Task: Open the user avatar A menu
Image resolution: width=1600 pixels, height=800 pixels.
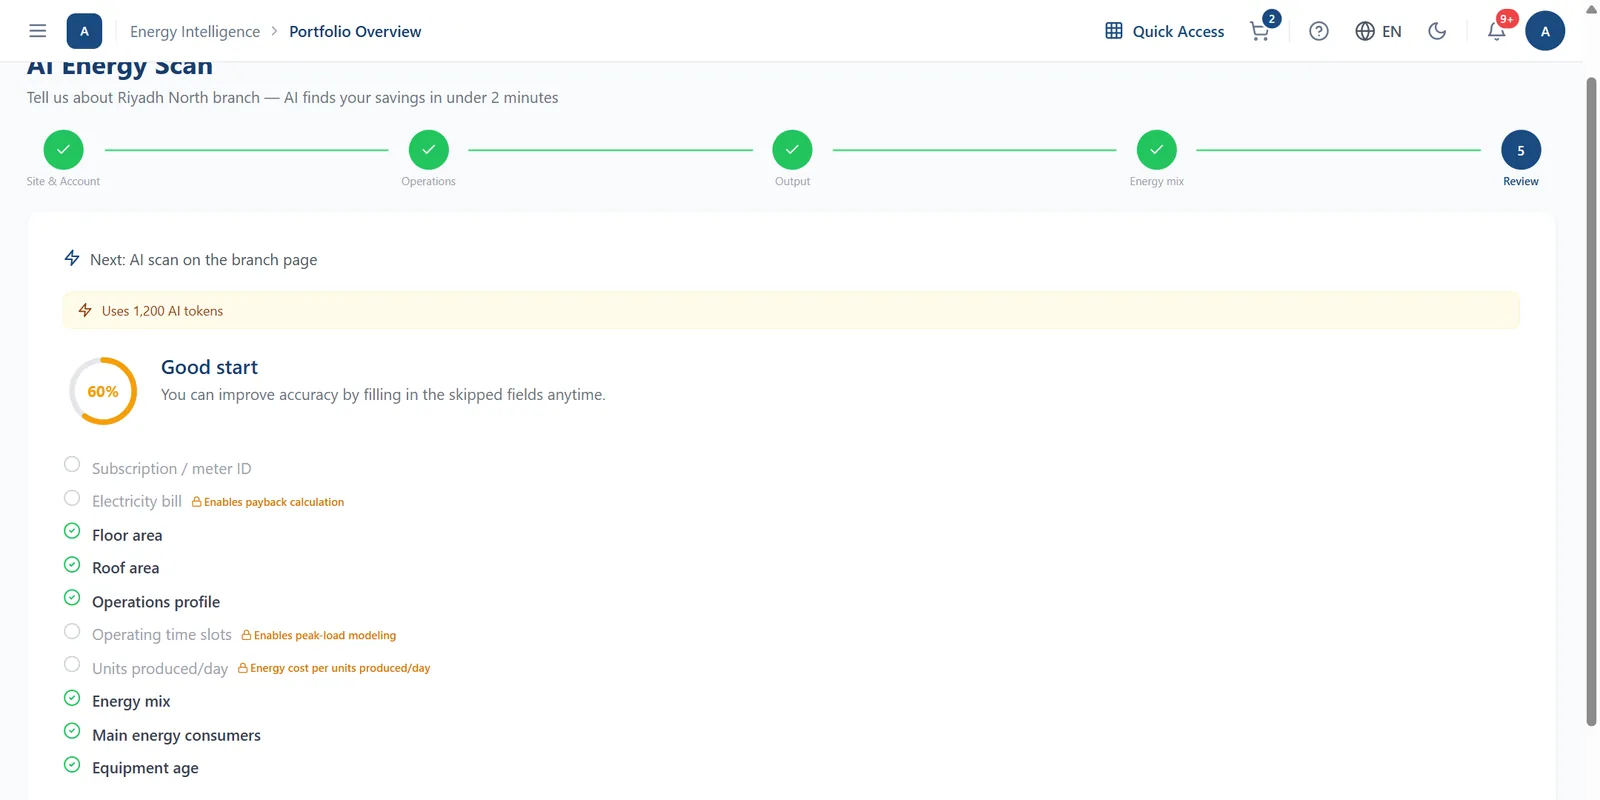Action: click(1545, 31)
